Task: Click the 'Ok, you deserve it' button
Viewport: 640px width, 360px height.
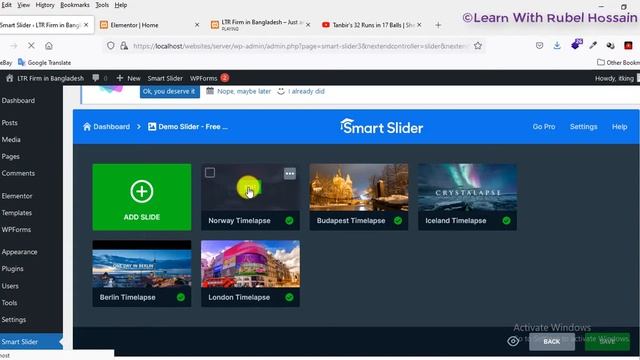Action: click(169, 91)
